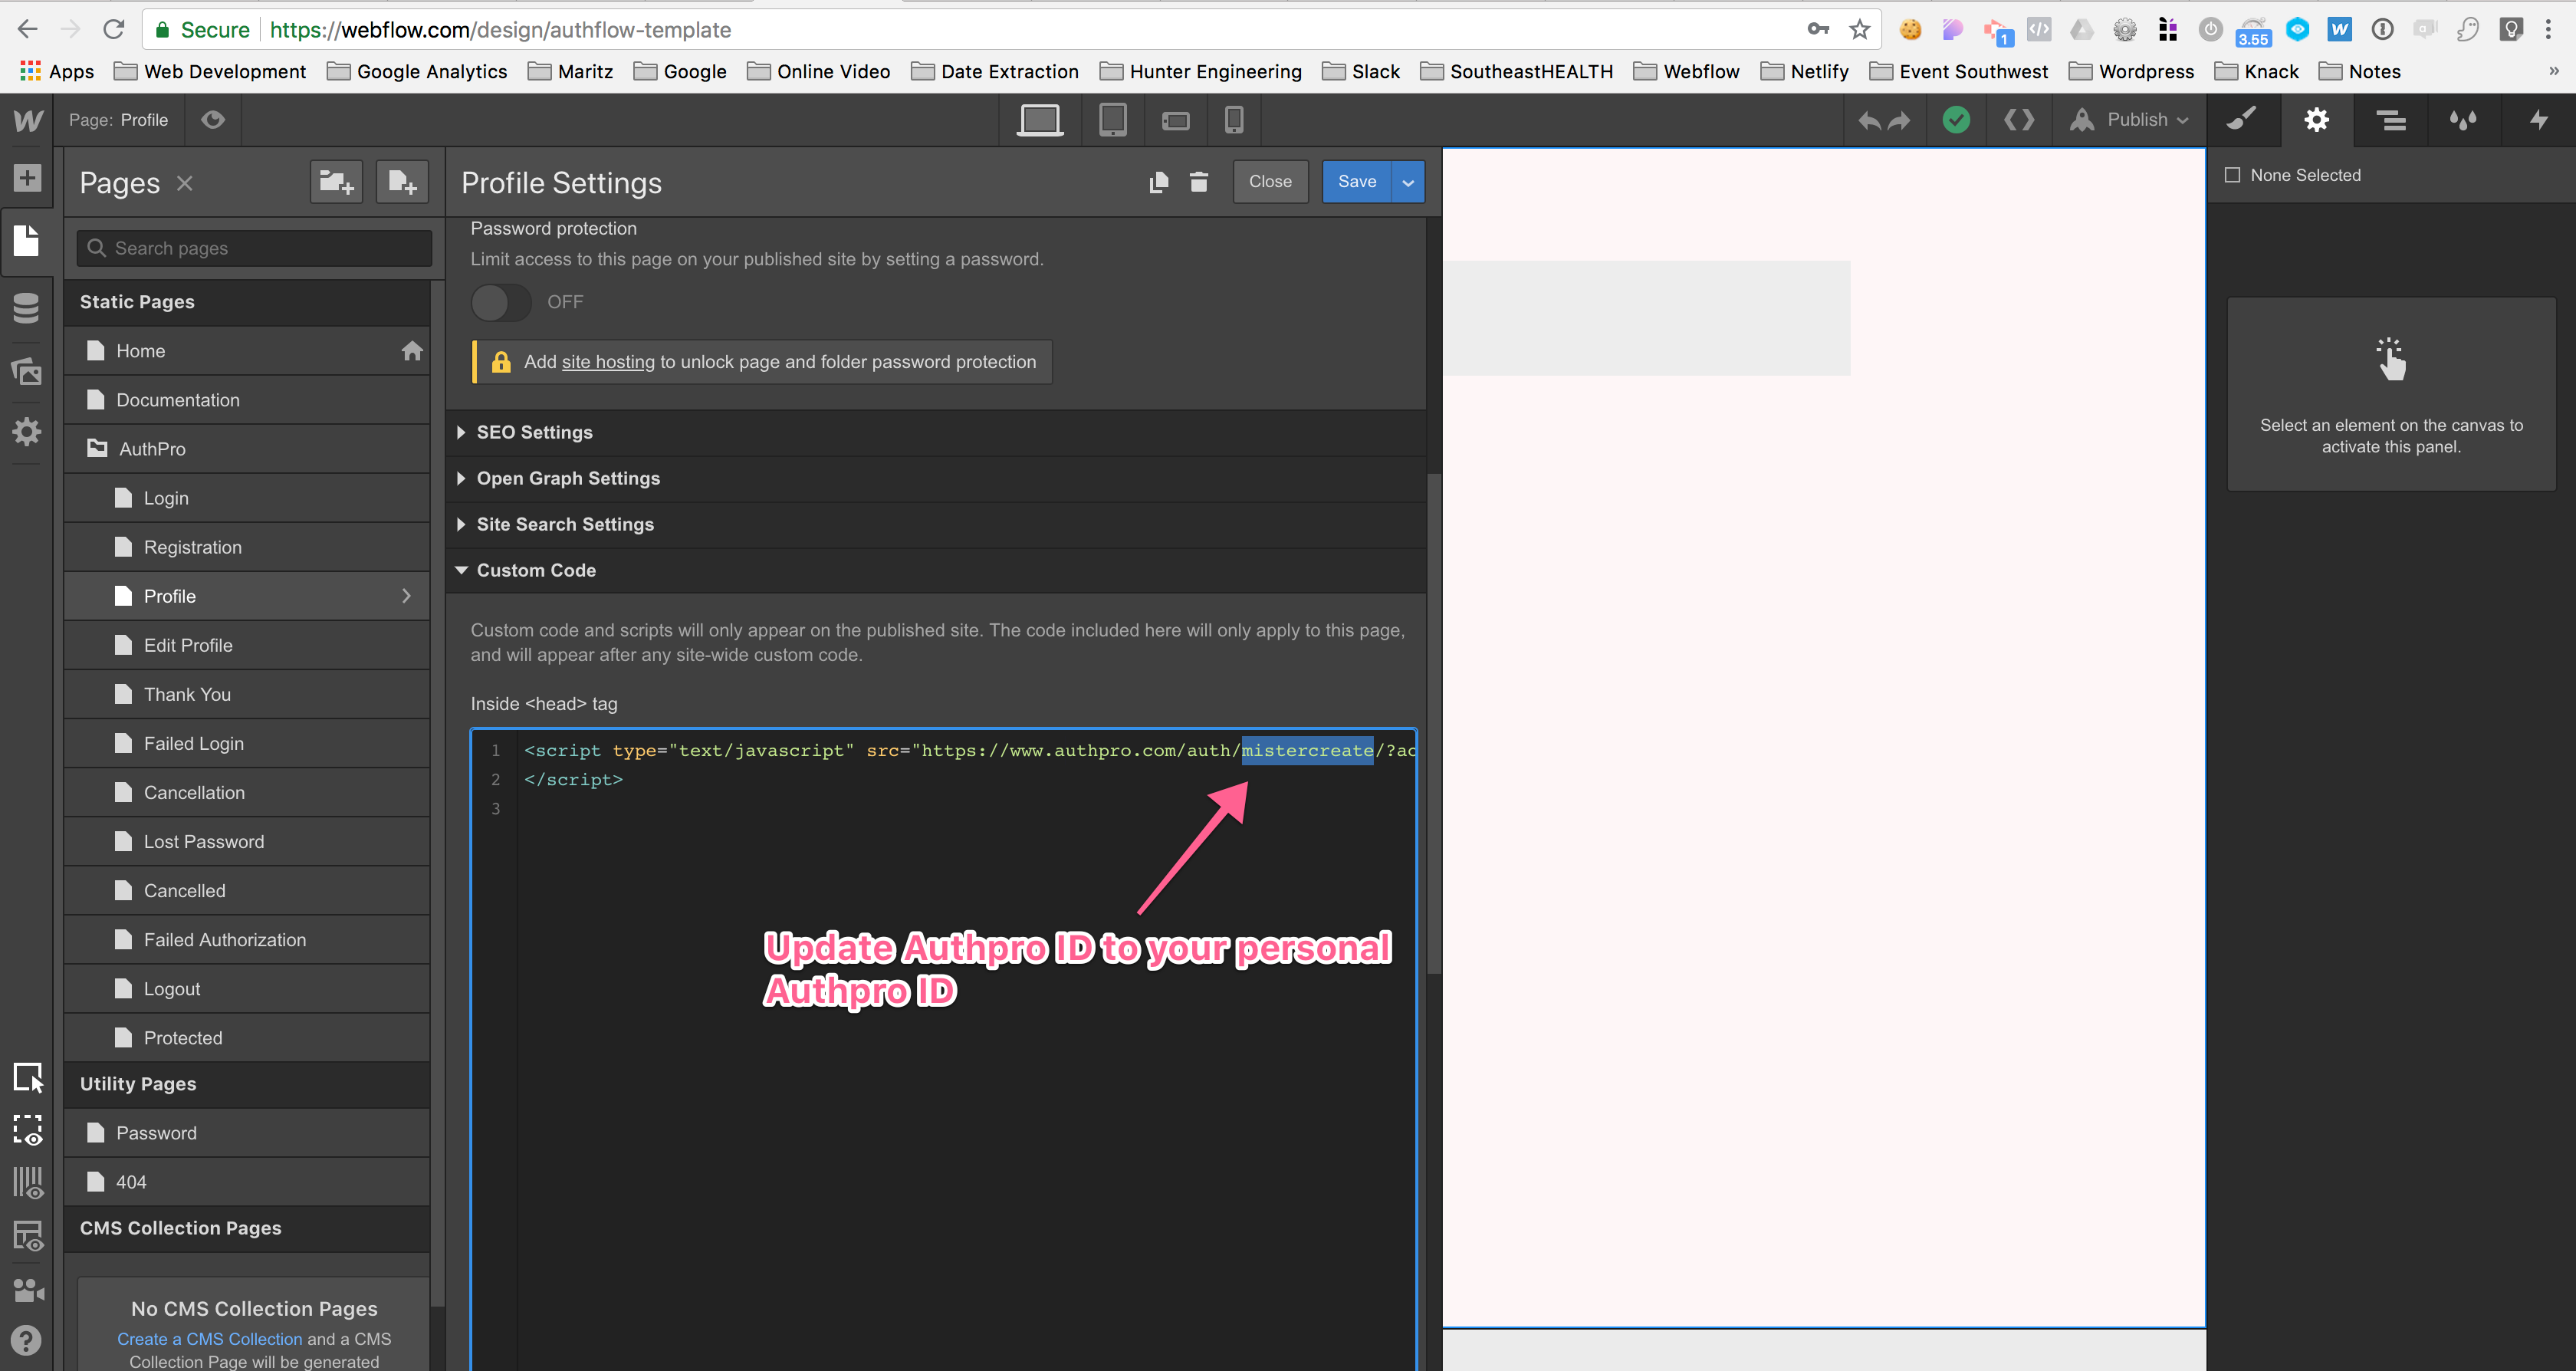Viewport: 2576px width, 1371px height.
Task: Toggle the element selection cursor tool
Action: tap(28, 1077)
